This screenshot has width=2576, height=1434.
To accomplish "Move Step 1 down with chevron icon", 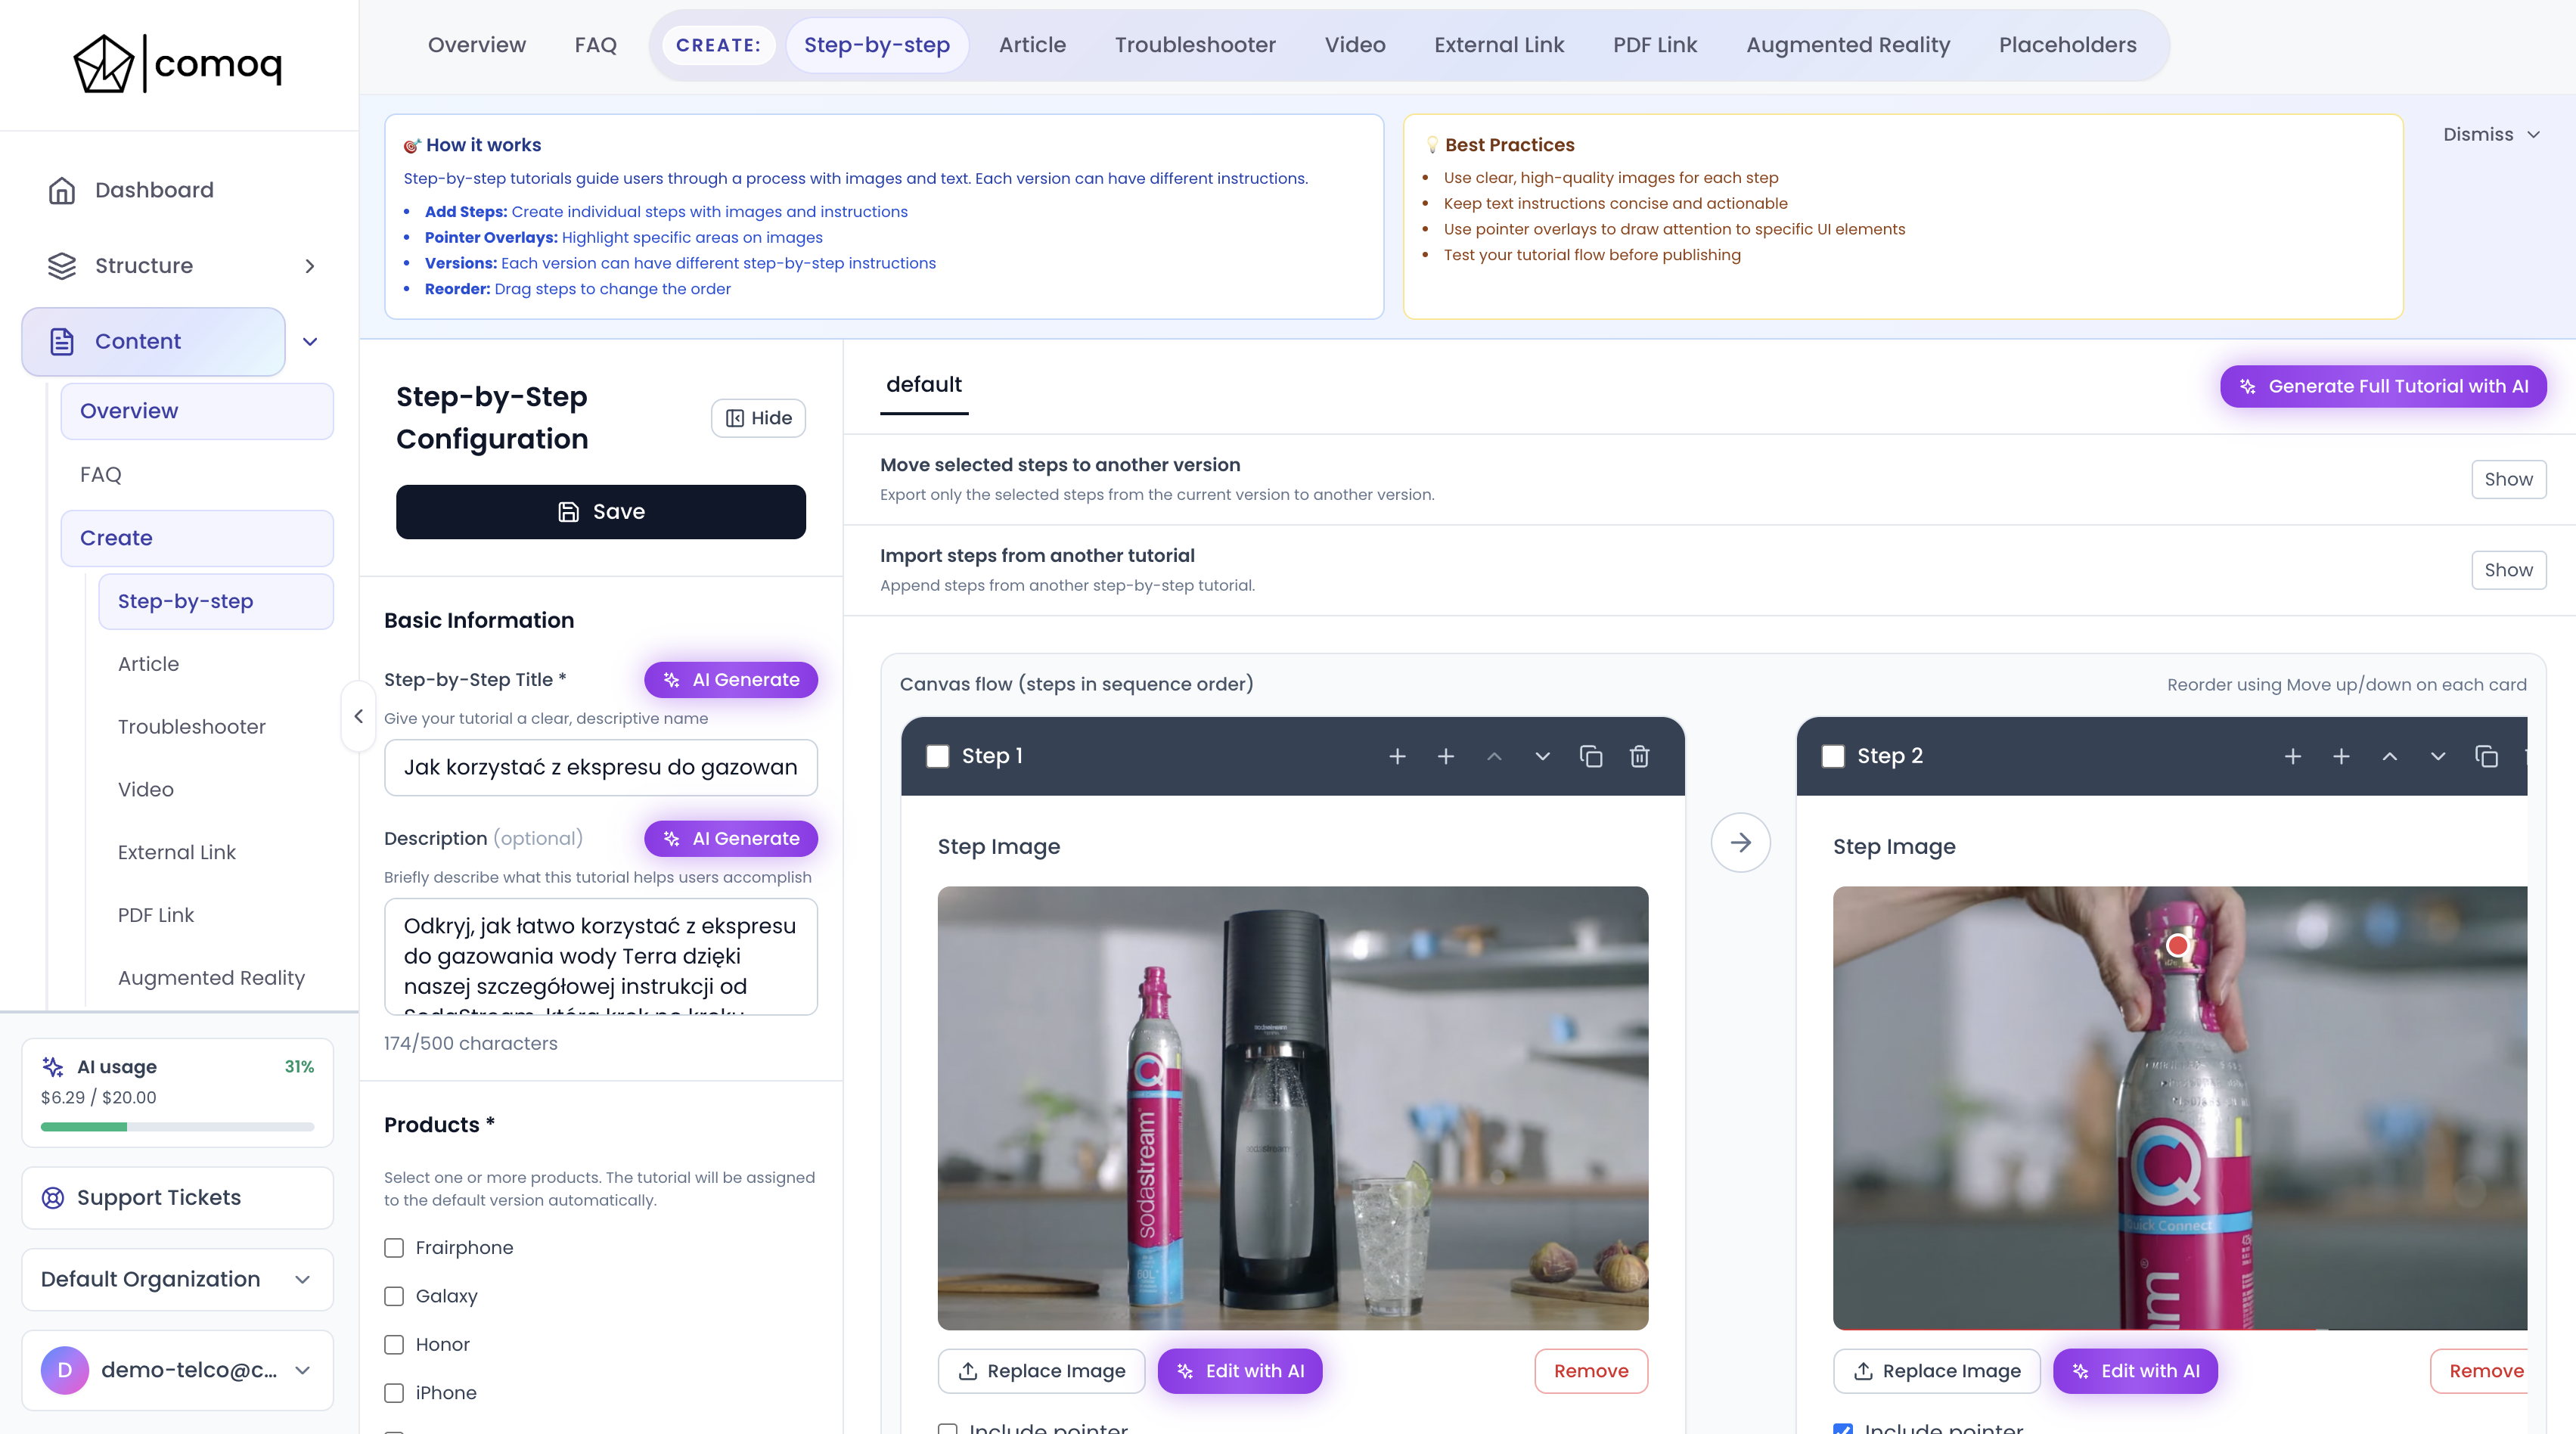I will pos(1542,756).
